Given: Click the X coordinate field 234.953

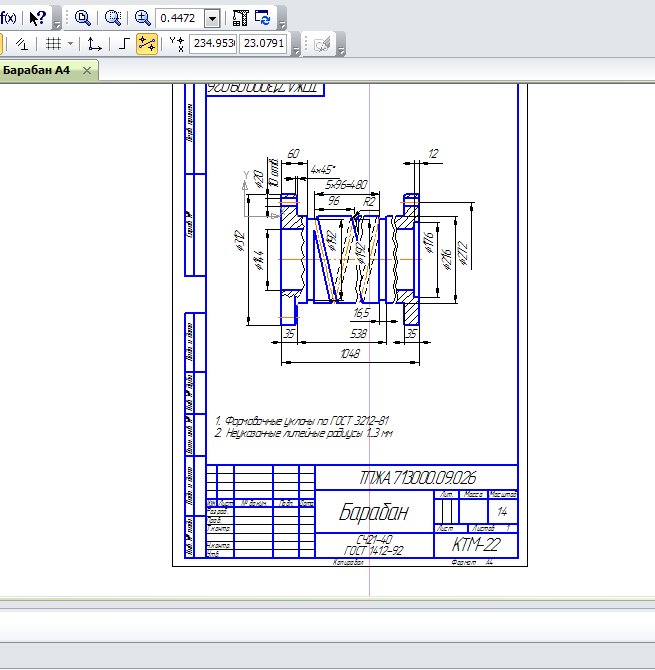Looking at the screenshot, I should coord(212,44).
